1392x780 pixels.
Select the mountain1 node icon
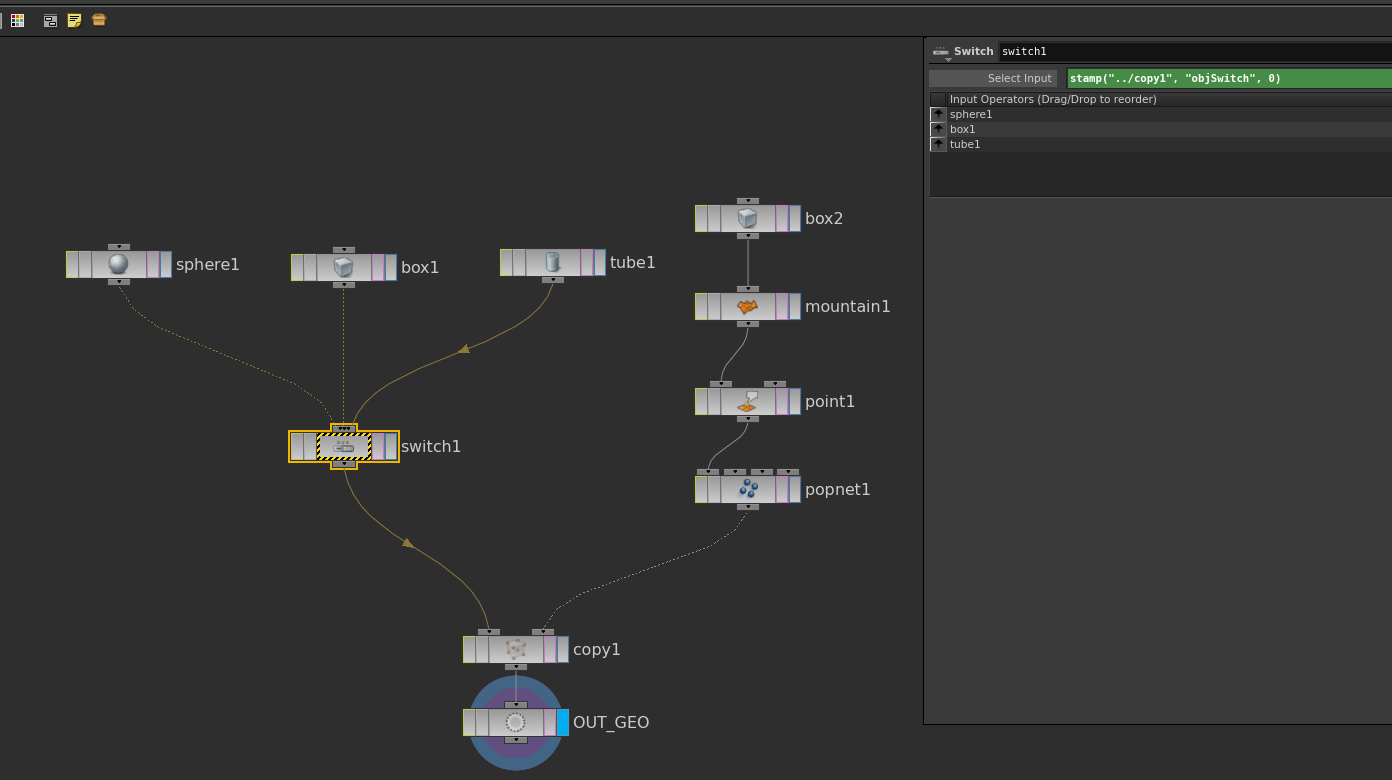click(747, 306)
